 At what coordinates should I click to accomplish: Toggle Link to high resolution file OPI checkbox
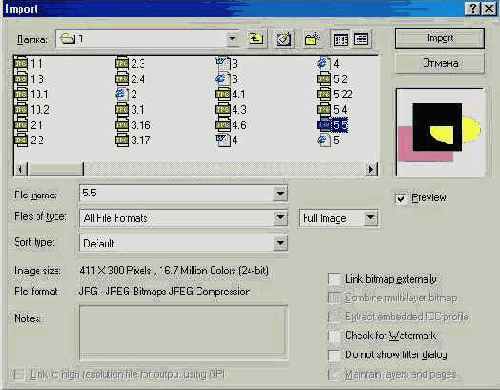(18, 374)
